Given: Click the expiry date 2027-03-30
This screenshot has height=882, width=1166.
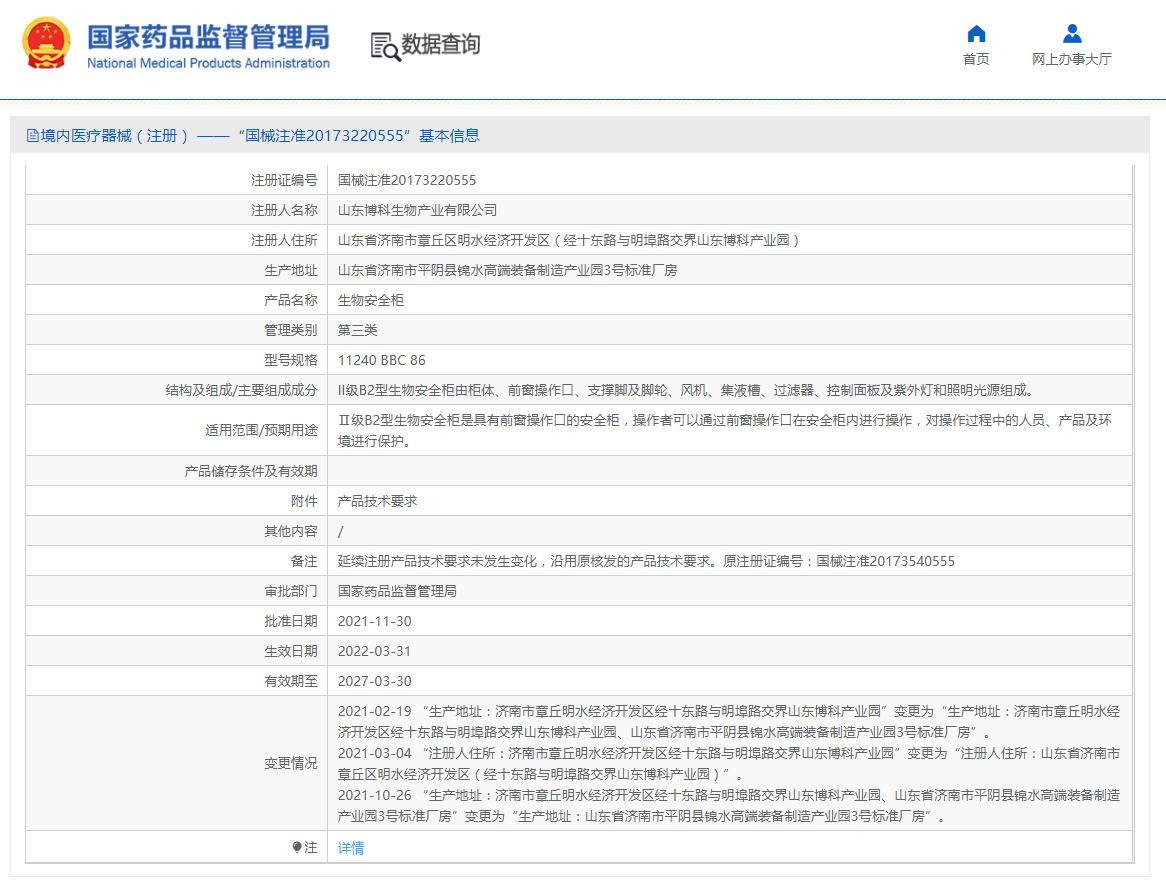Looking at the screenshot, I should tap(374, 681).
